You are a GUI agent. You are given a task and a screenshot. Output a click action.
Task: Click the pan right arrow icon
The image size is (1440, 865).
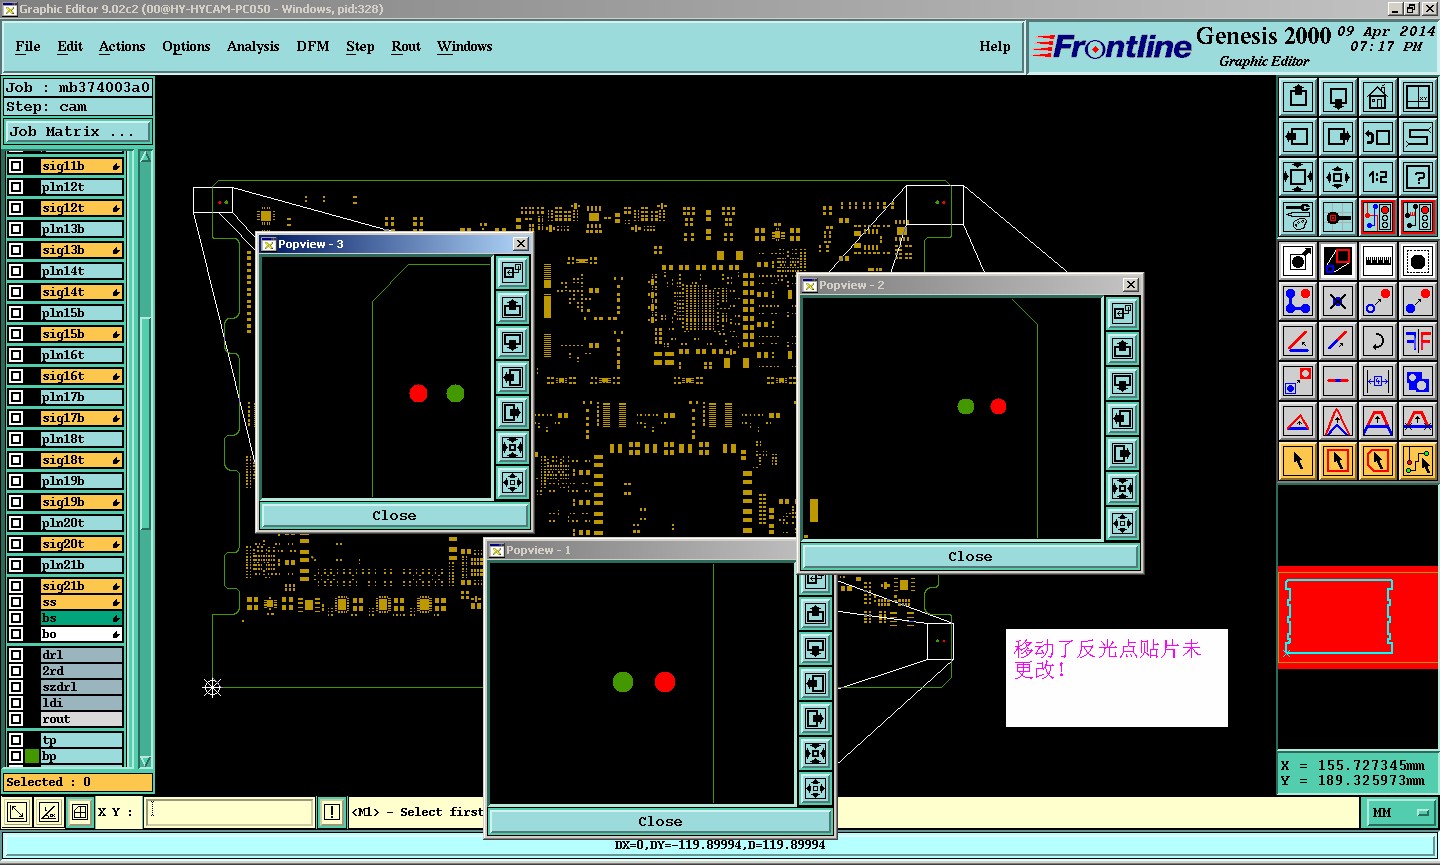pos(1338,137)
